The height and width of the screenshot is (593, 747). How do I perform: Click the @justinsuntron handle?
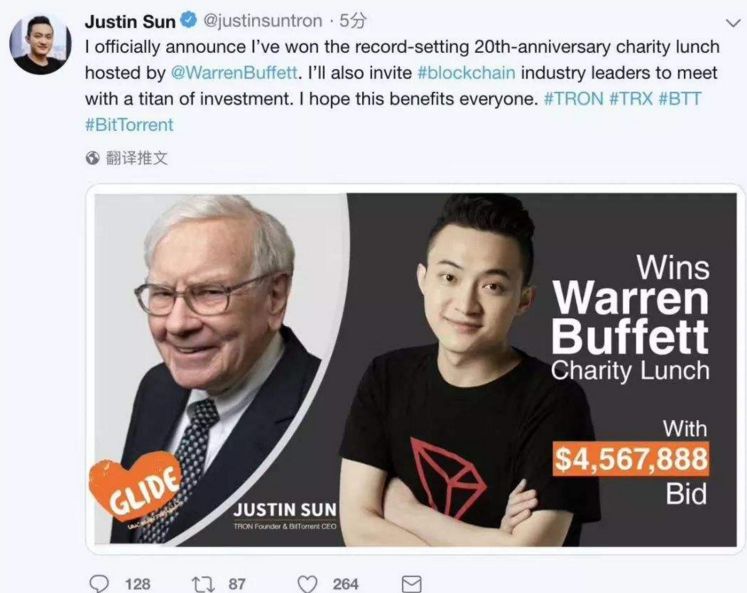click(262, 21)
